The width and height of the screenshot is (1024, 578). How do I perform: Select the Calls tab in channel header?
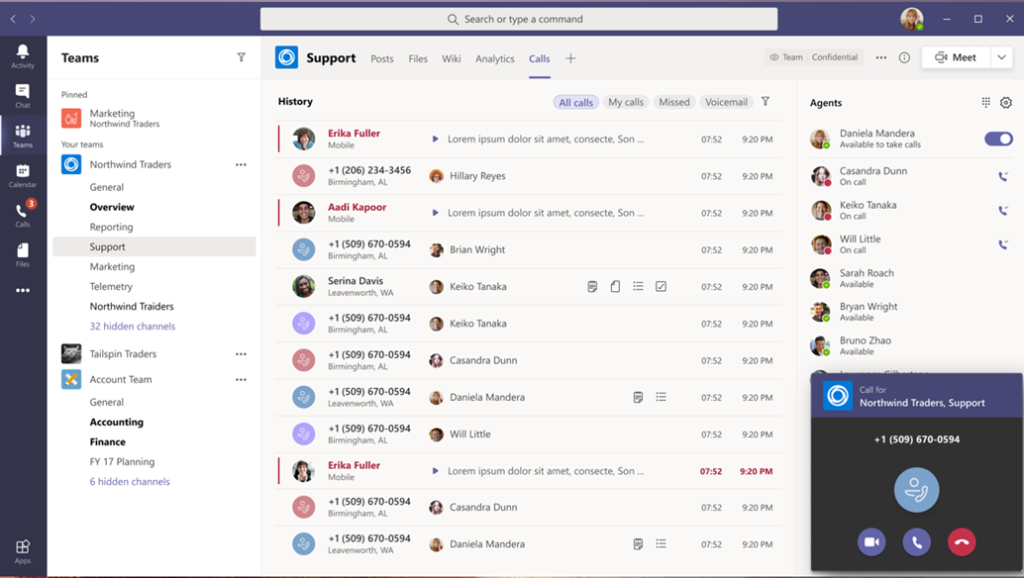[x=539, y=59]
